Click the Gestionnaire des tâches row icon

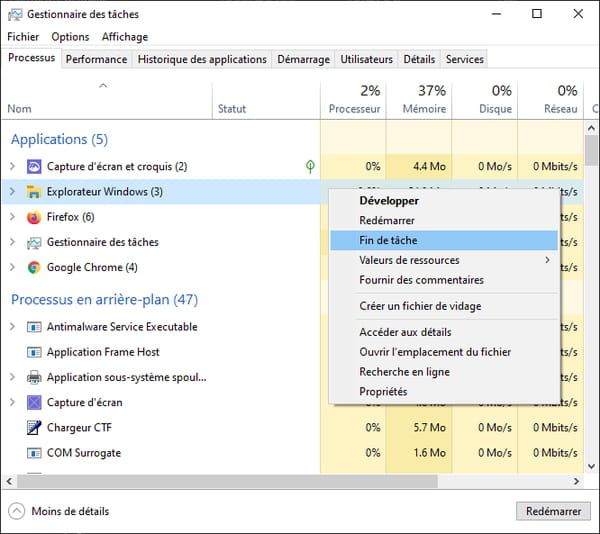[x=34, y=243]
